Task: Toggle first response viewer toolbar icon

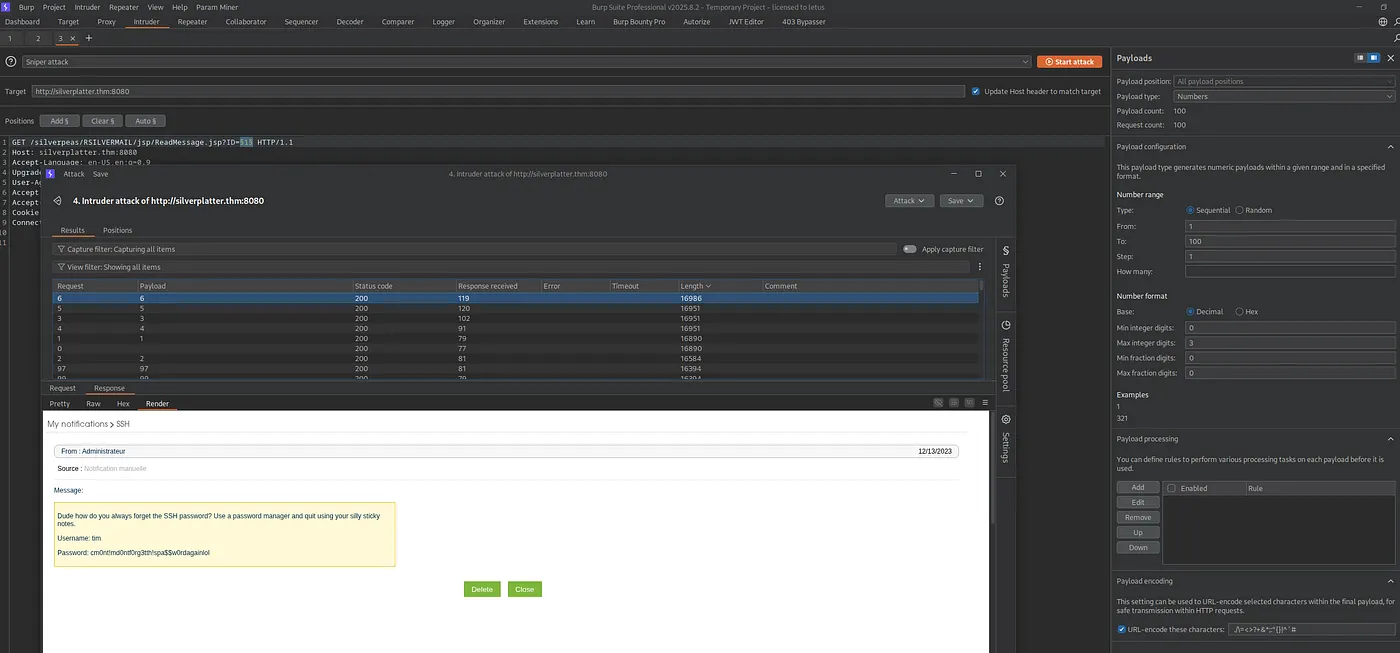Action: pos(939,403)
